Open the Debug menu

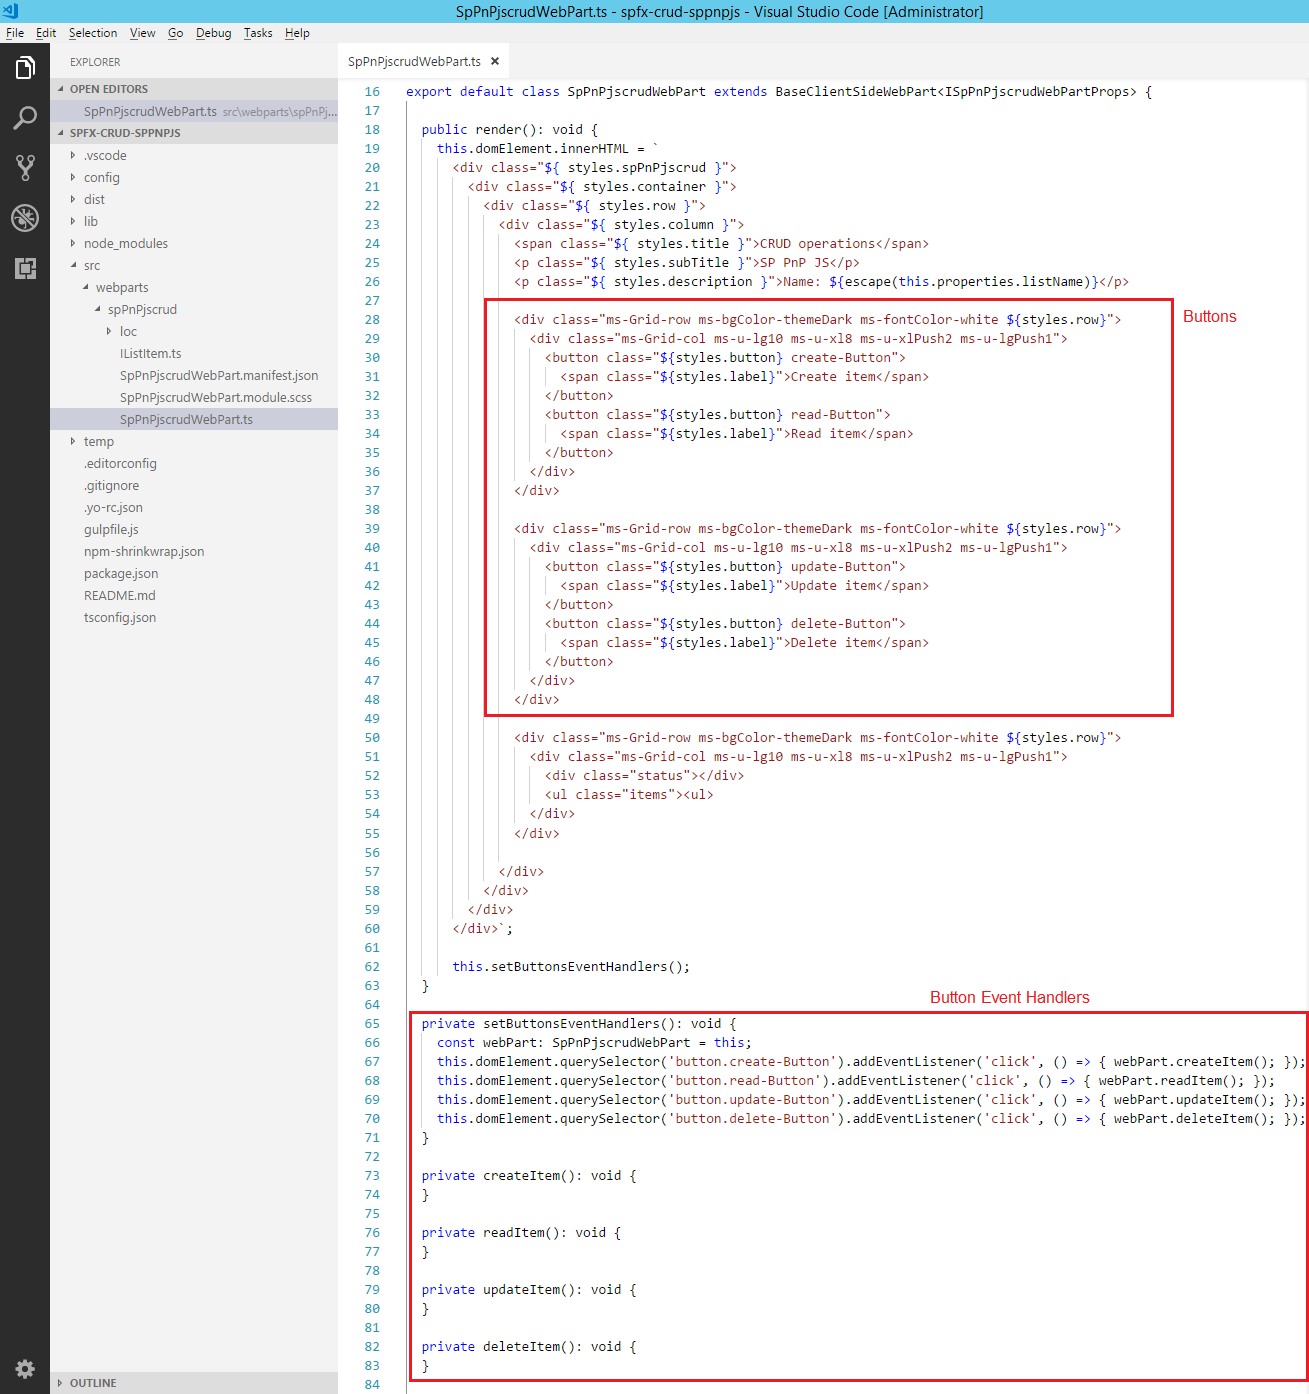(x=213, y=33)
